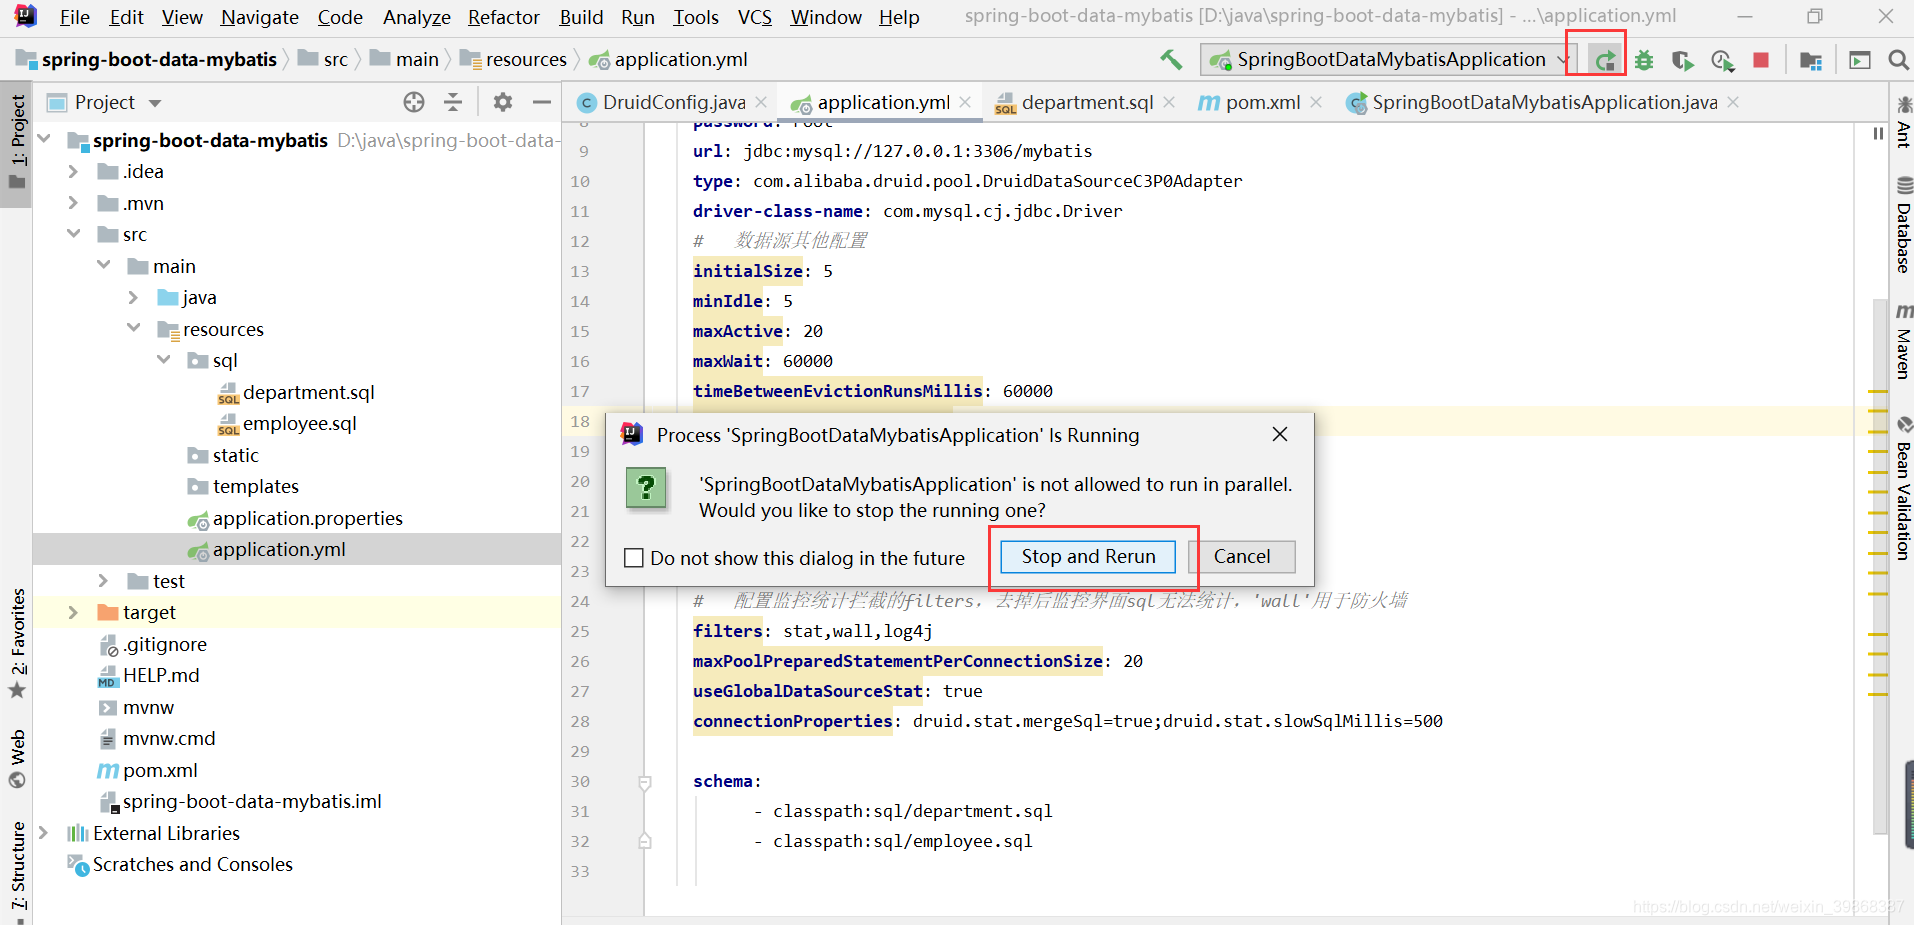1914x925 pixels.
Task: Close the pom.xml editor tab
Action: tap(1316, 102)
